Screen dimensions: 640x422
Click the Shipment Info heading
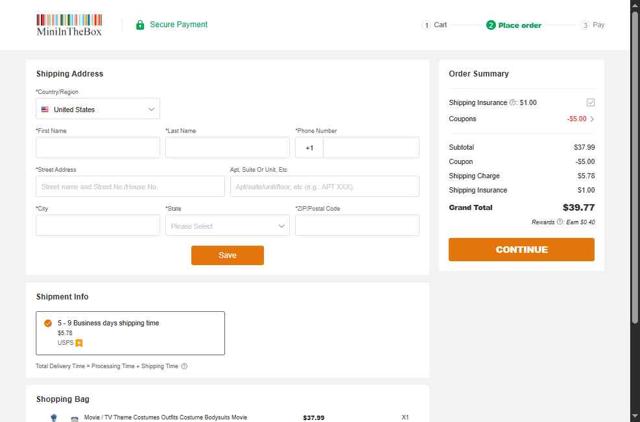pyautogui.click(x=62, y=297)
